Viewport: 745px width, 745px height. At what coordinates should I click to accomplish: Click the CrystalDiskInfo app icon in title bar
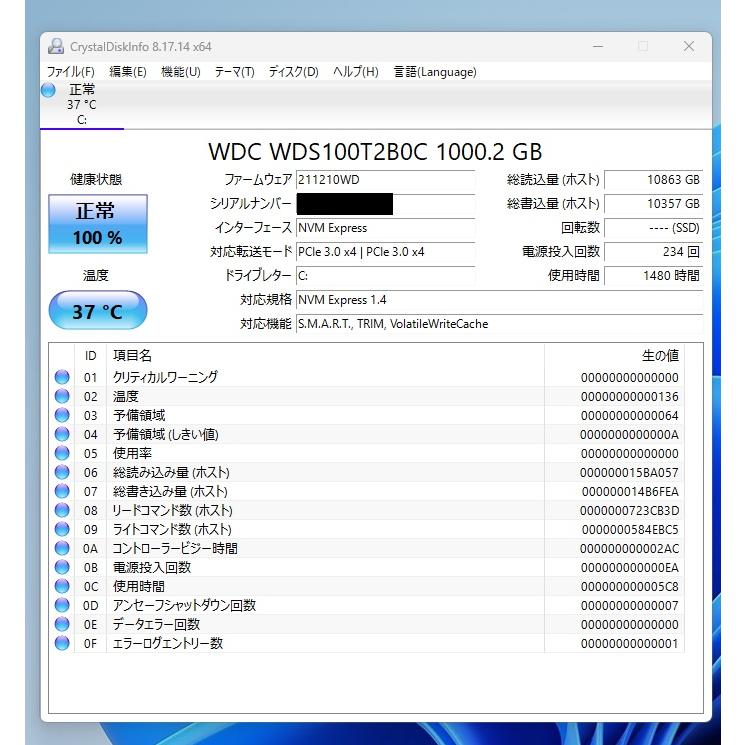(56, 47)
